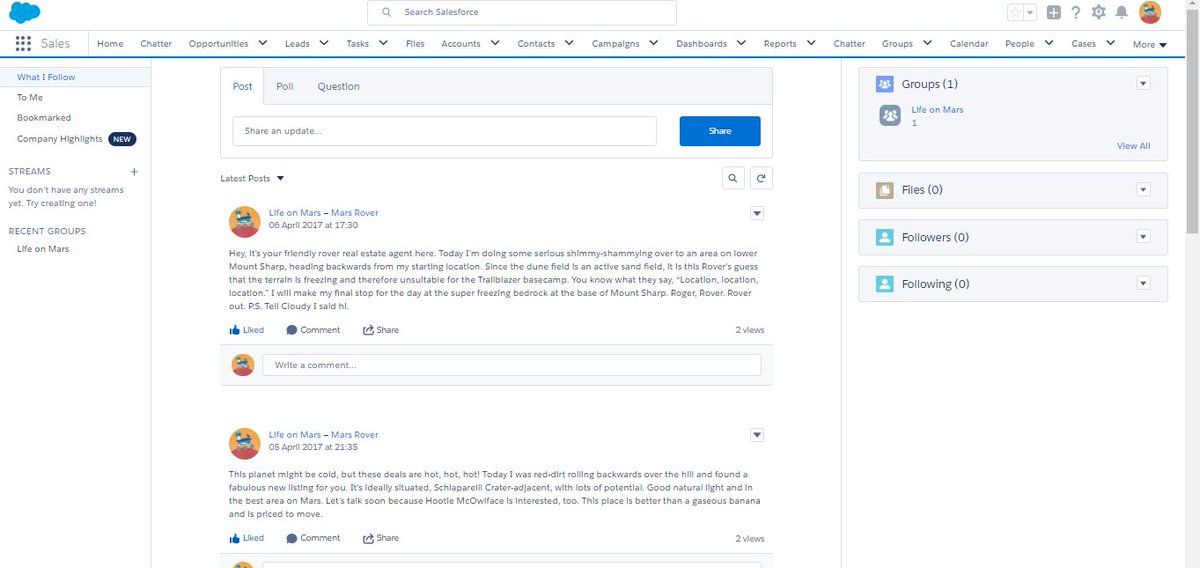This screenshot has width=1200, height=568.
Task: Open the author avatar on 06 April post
Action: click(x=245, y=221)
